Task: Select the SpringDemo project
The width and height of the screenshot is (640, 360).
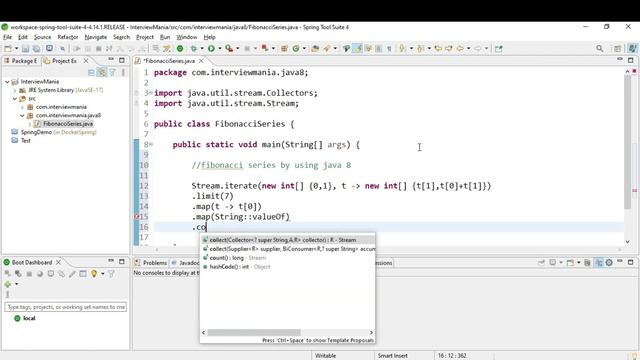Action: [54, 132]
